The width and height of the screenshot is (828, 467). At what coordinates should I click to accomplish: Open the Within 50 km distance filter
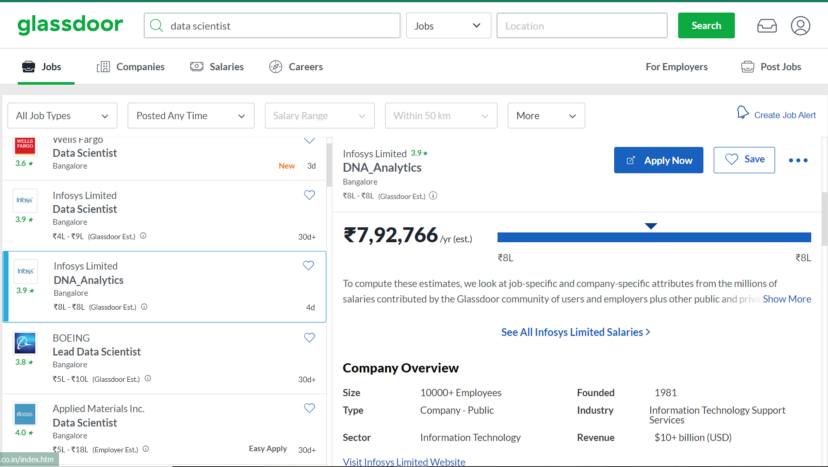tap(441, 116)
